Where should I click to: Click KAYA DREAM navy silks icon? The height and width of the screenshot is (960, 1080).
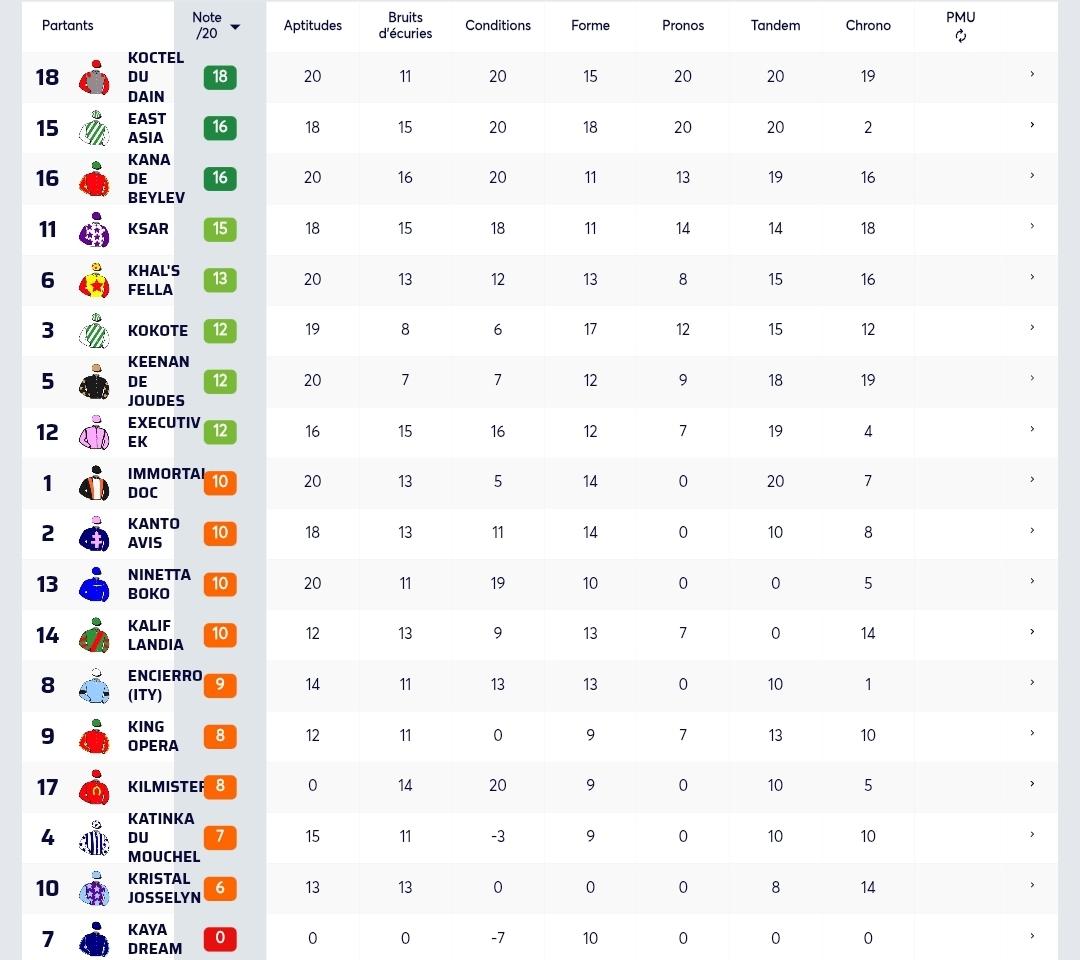(94, 939)
